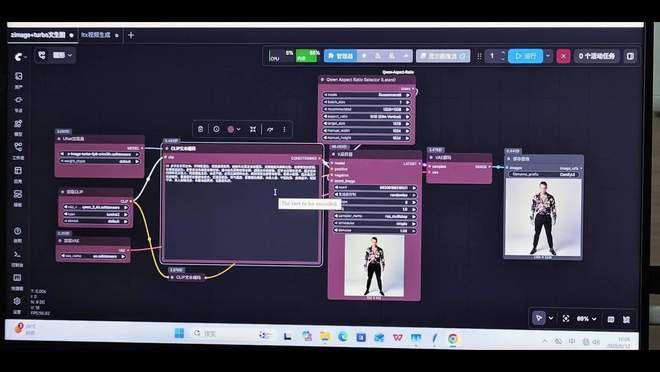This screenshot has height=372, width=660.
Task: Click the CPU/RAM resource monitor
Action: 295,56
